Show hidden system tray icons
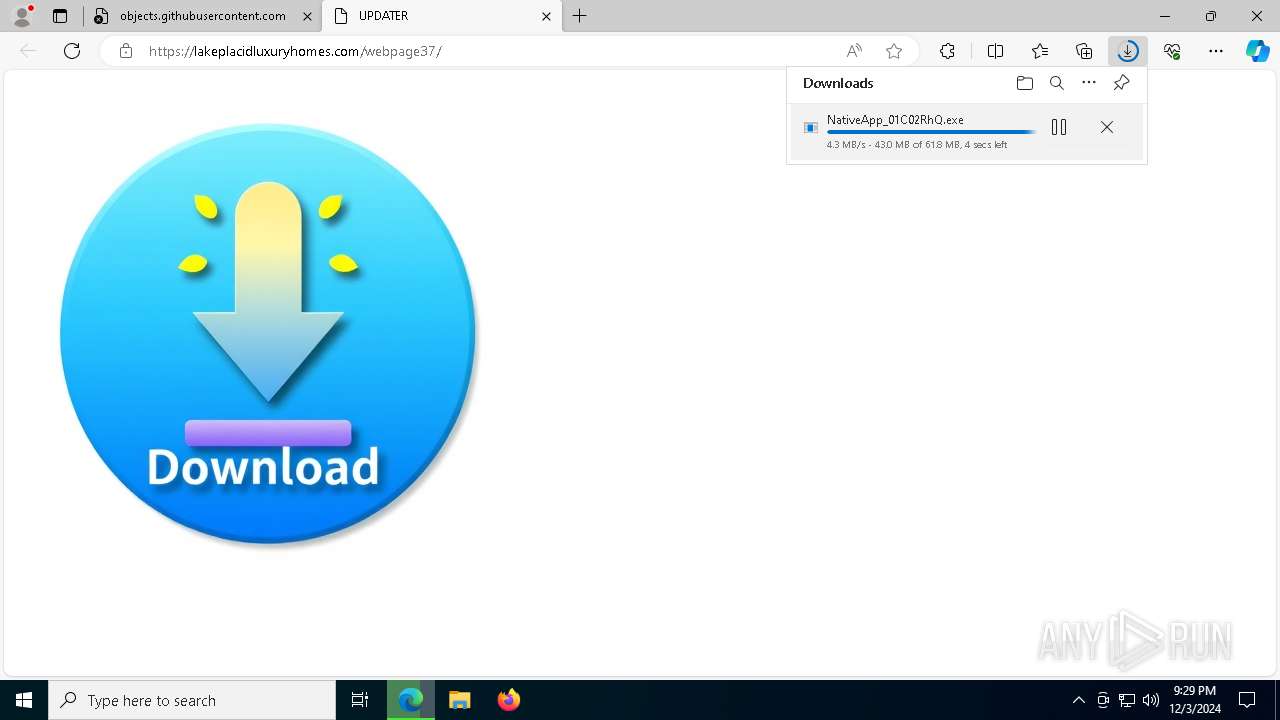 1078,700
